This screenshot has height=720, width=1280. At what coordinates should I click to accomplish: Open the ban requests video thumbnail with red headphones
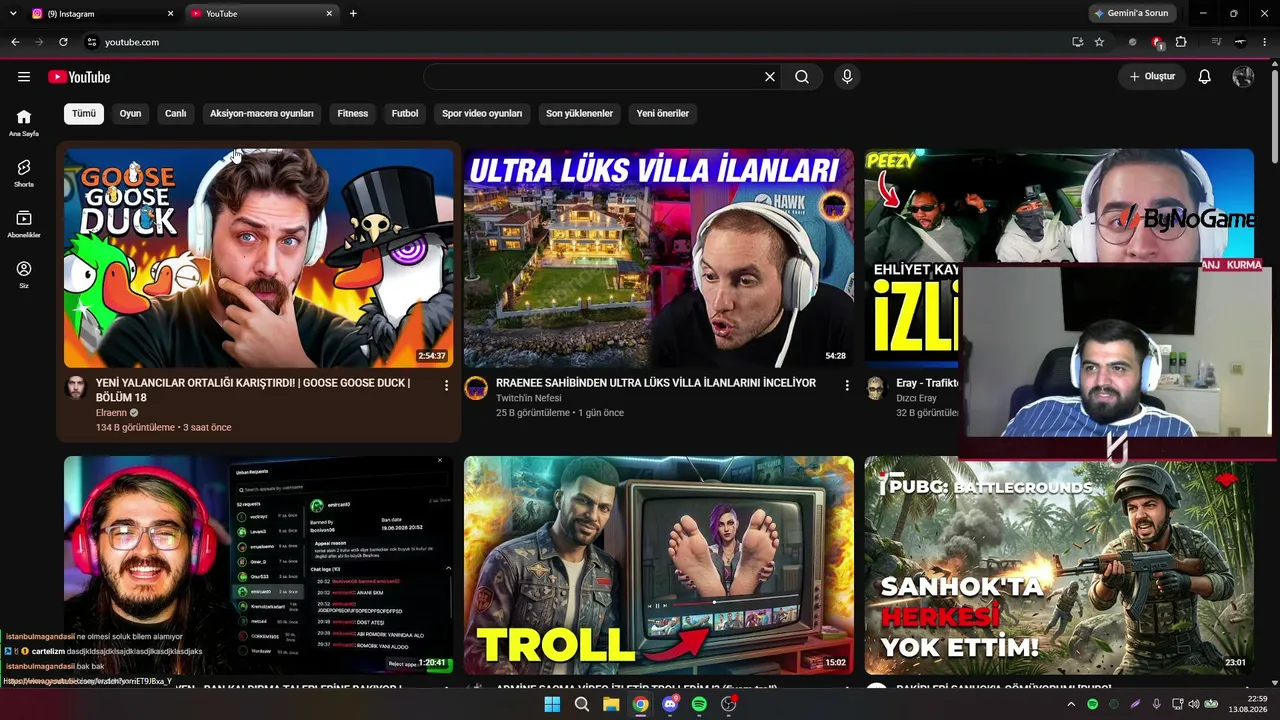259,565
